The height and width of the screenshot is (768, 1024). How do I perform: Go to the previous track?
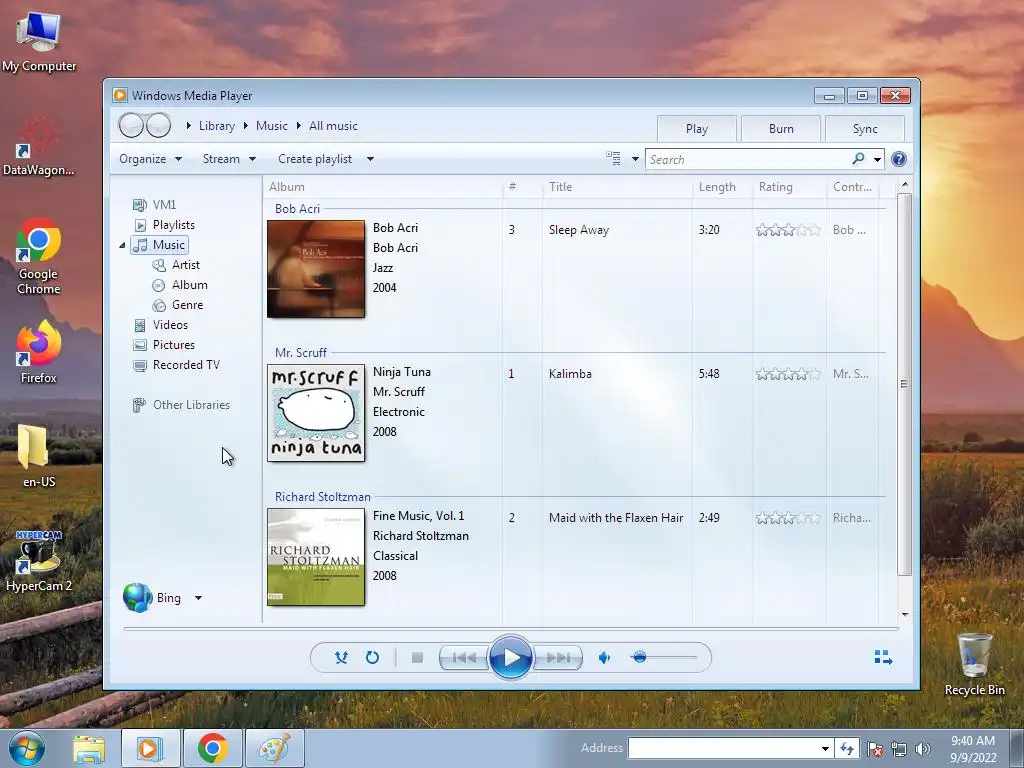(x=464, y=658)
